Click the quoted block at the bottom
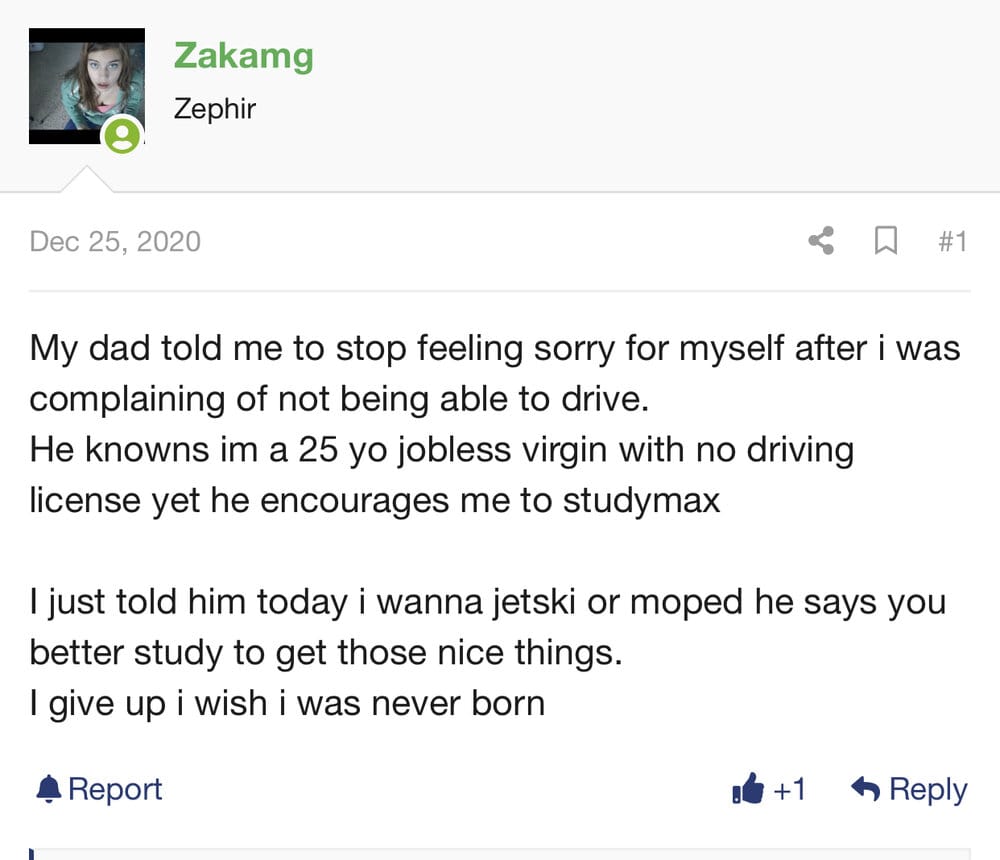This screenshot has width=1000, height=860. (500, 853)
